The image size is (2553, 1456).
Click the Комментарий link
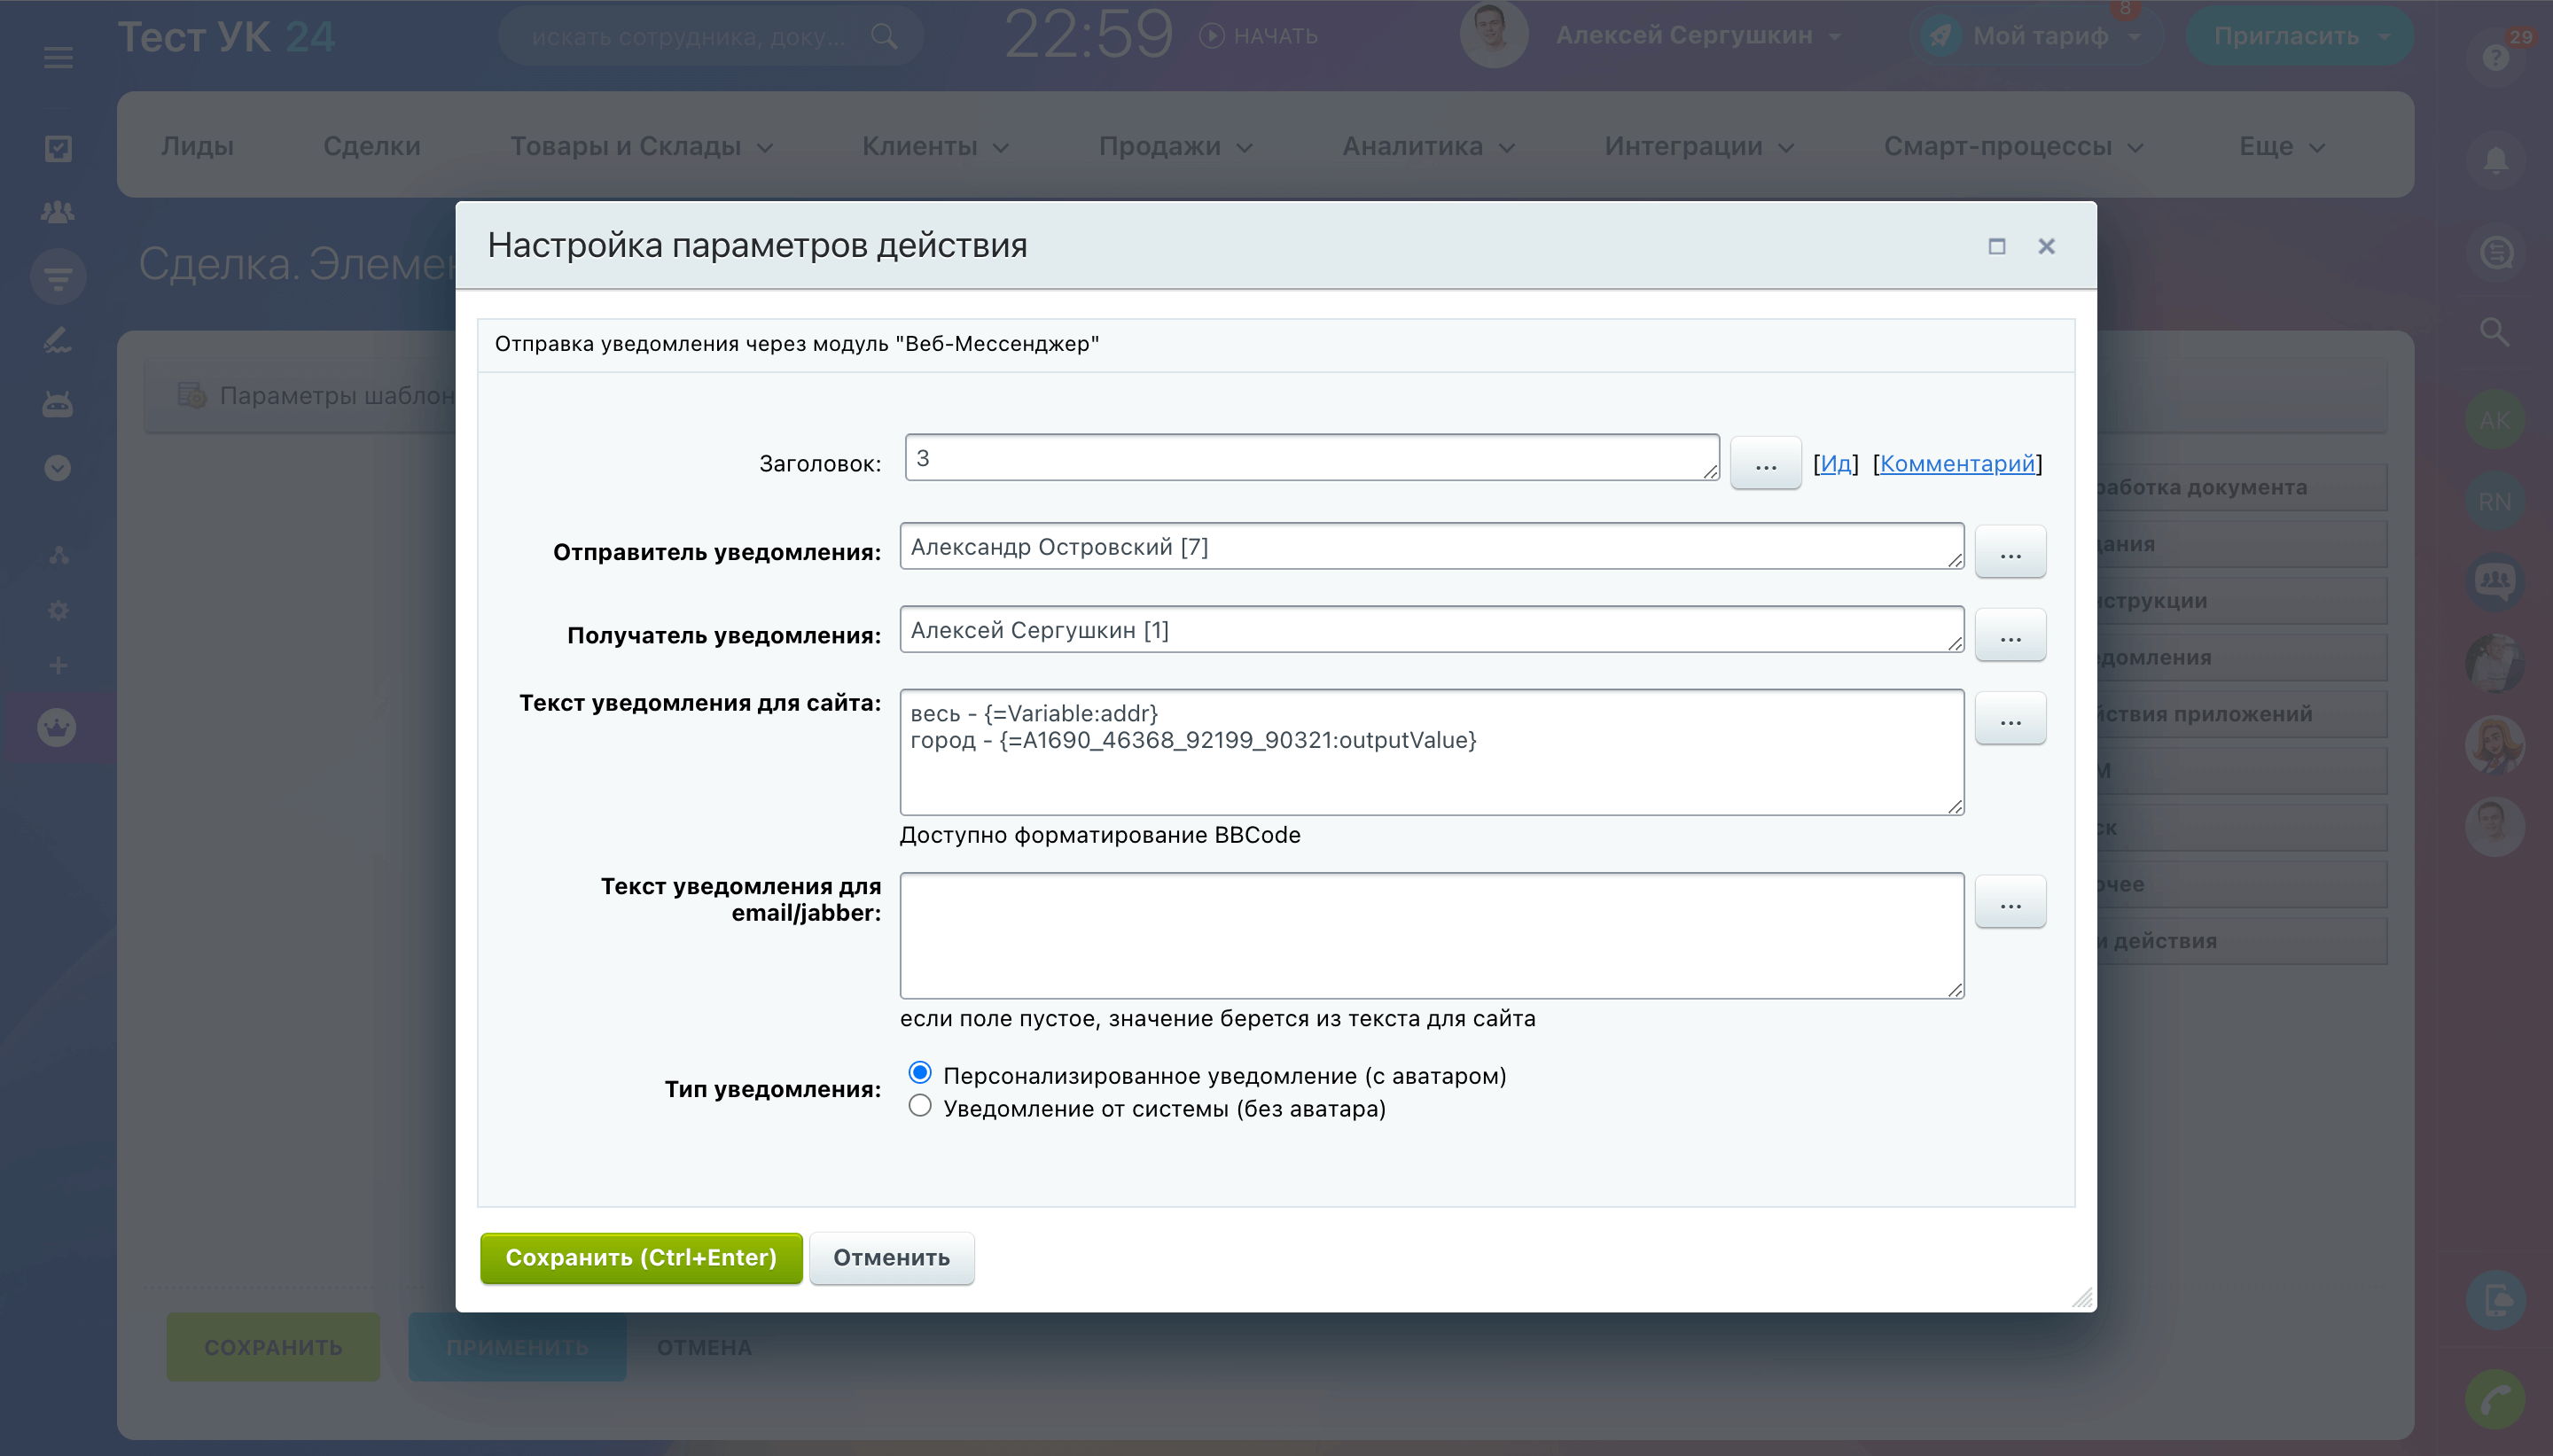[x=1957, y=464]
